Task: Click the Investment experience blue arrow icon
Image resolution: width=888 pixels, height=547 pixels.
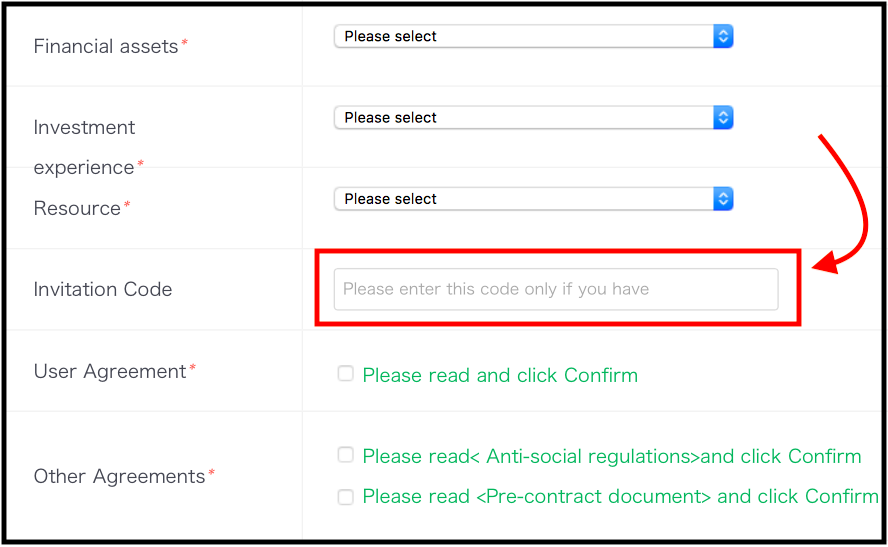Action: coord(723,118)
